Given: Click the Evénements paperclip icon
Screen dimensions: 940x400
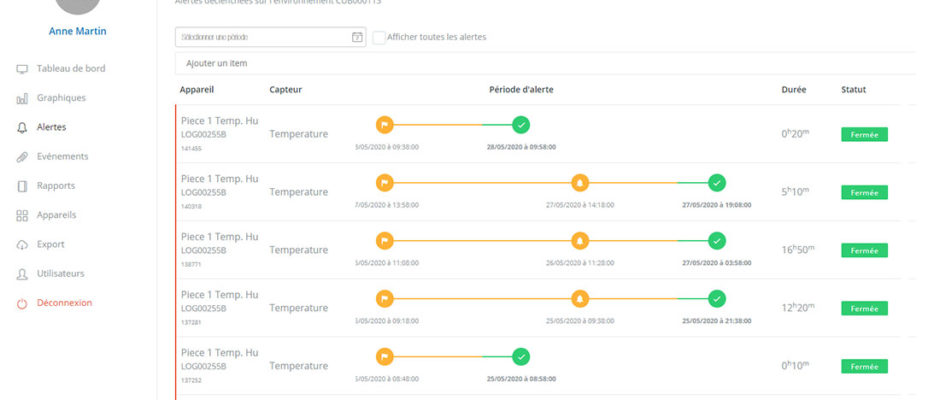Looking at the screenshot, I should point(22,157).
